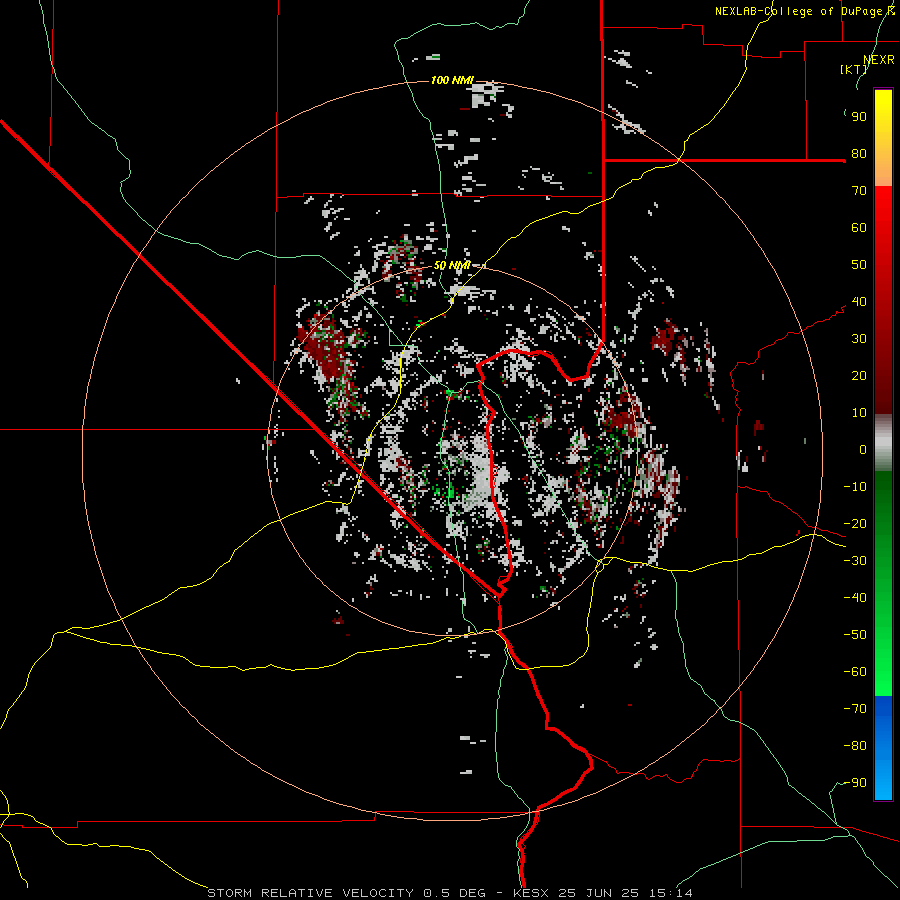The image size is (900, 900).
Task: Click the 80 value on the velocity scale
Action: tap(859, 153)
